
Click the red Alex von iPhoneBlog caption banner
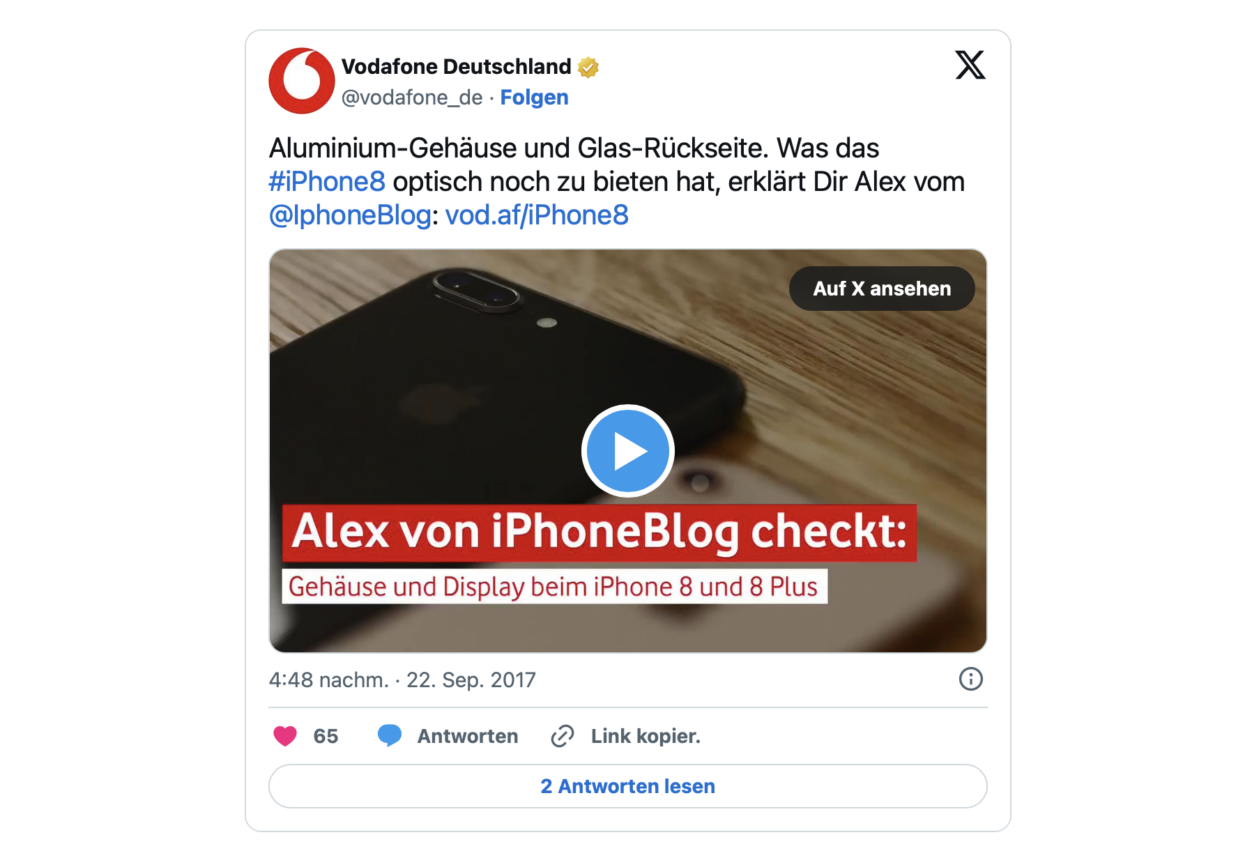pyautogui.click(x=599, y=532)
